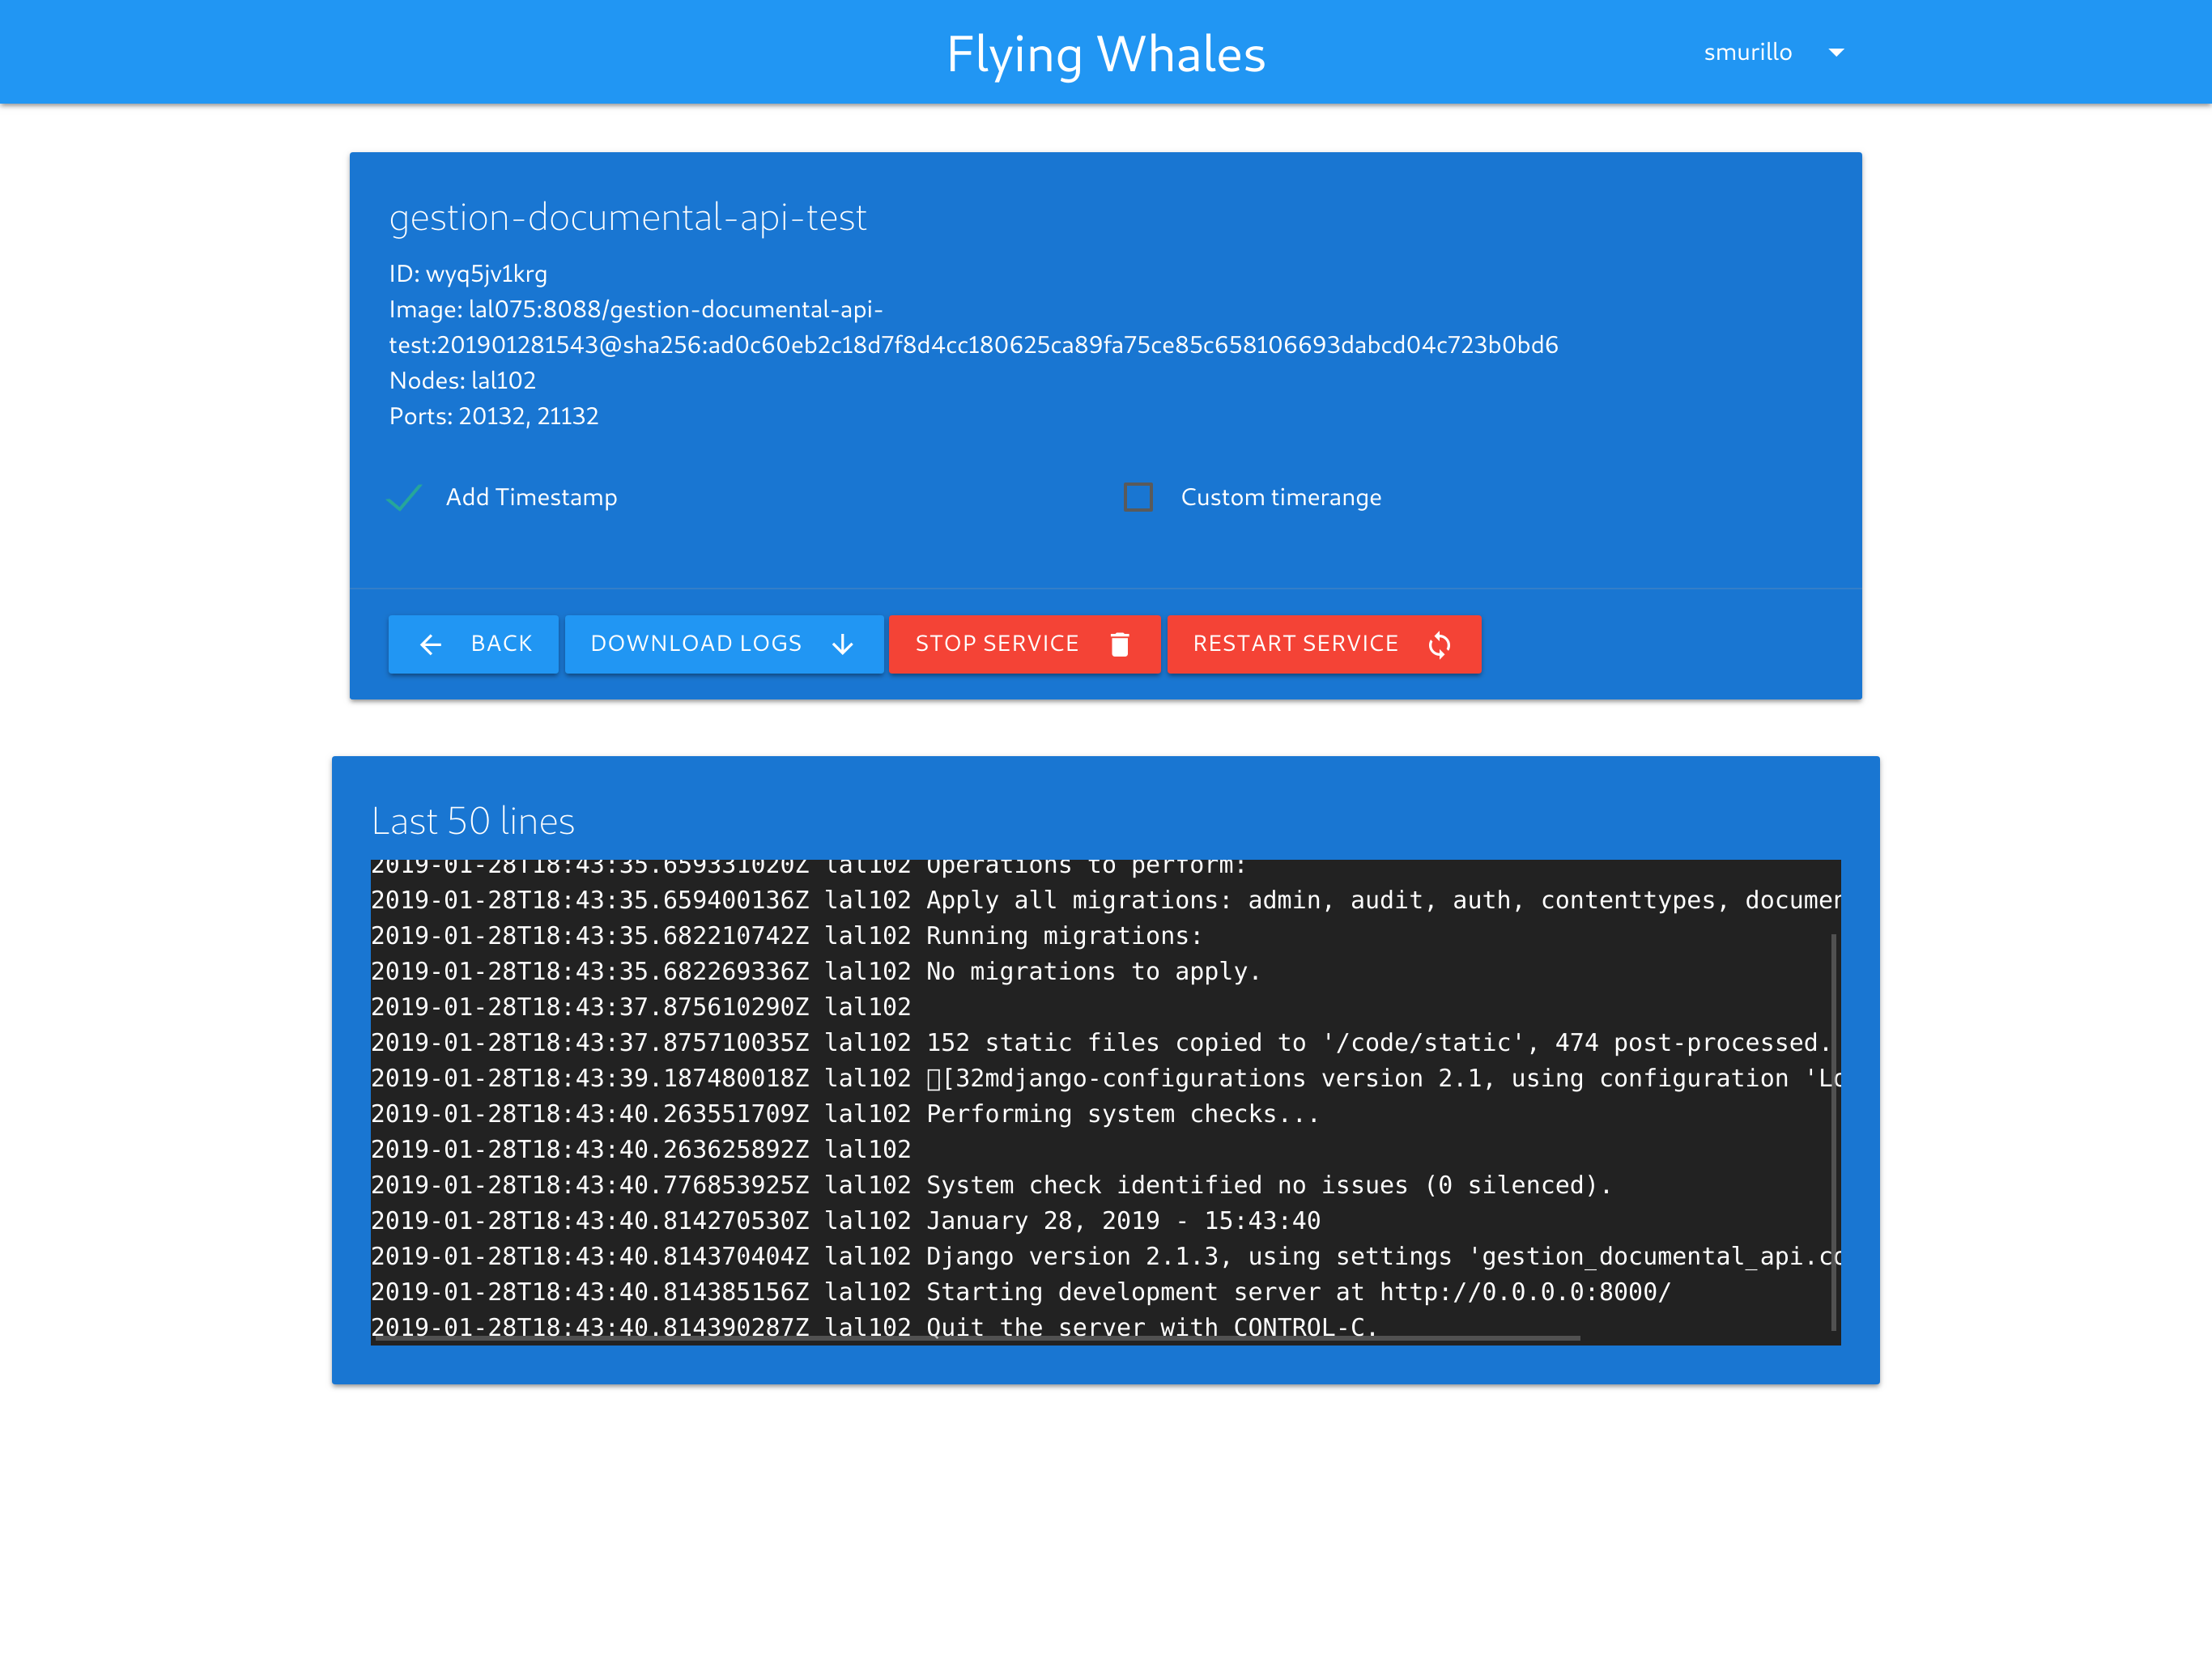Image resolution: width=2212 pixels, height=1658 pixels.
Task: Toggle the Add Timestamp checkmark
Action: click(404, 497)
